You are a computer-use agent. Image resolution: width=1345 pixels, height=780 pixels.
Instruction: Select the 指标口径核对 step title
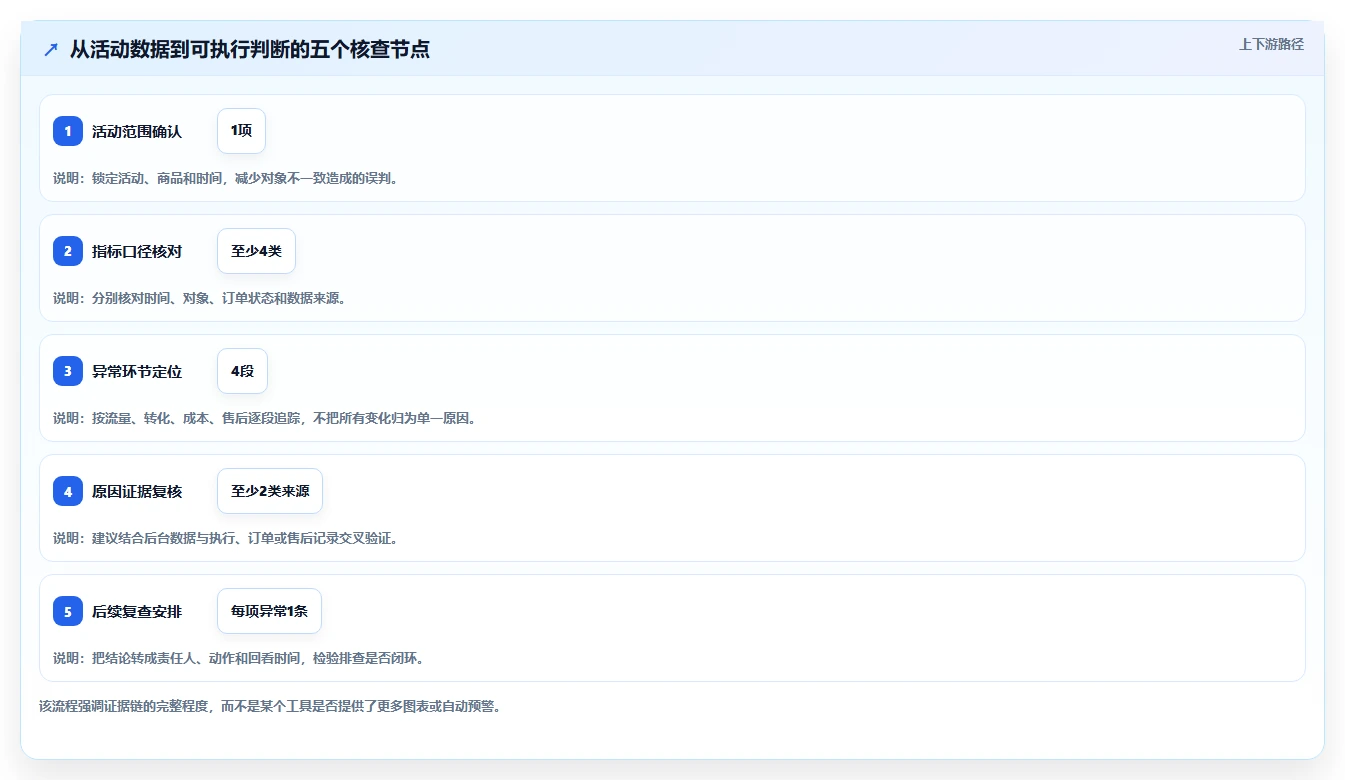(137, 251)
